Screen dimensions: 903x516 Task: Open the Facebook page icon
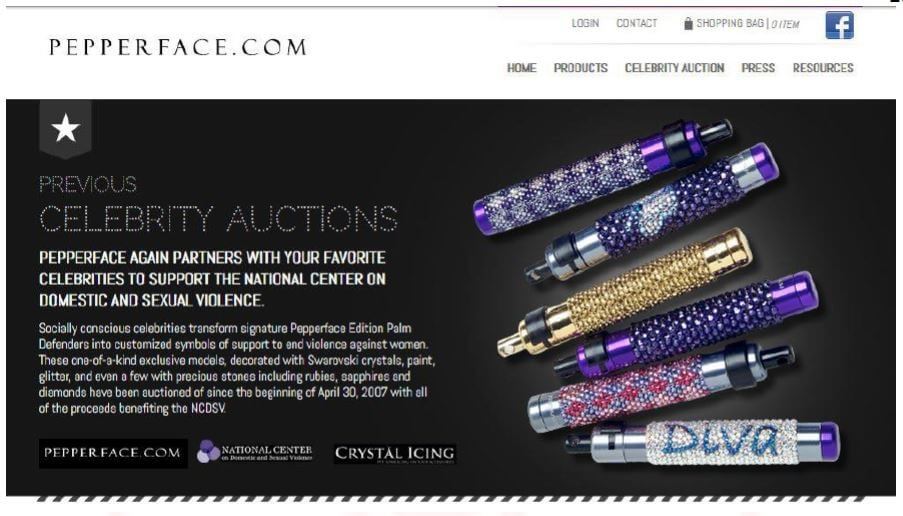[839, 25]
